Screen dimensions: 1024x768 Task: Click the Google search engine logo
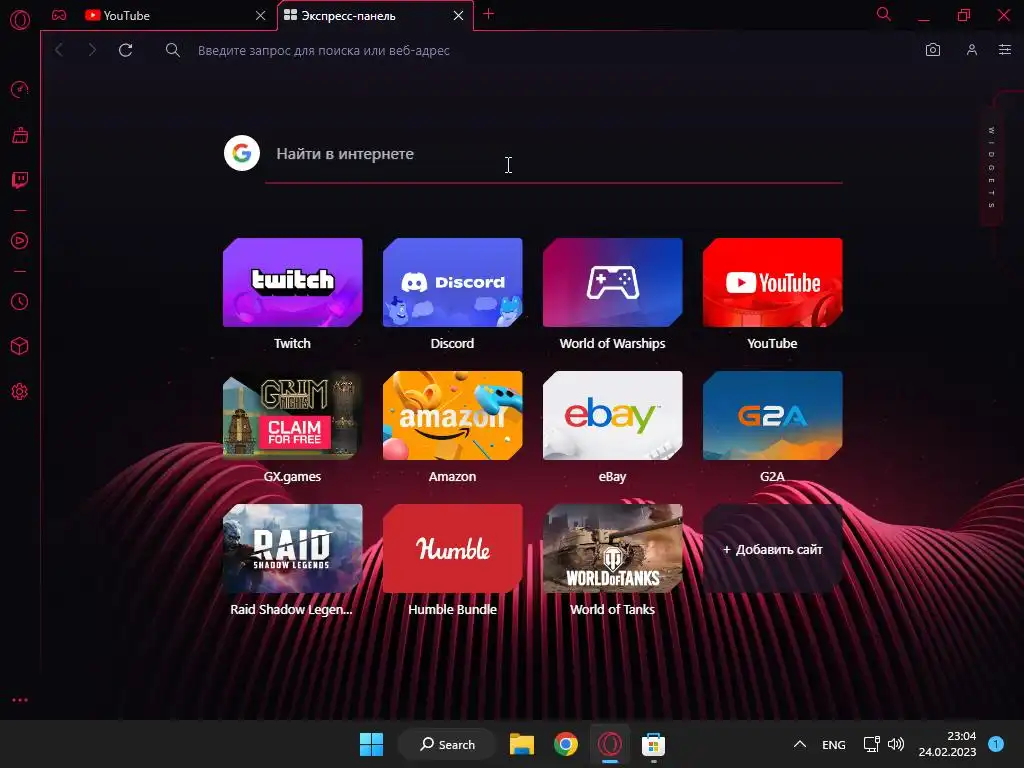coord(242,153)
